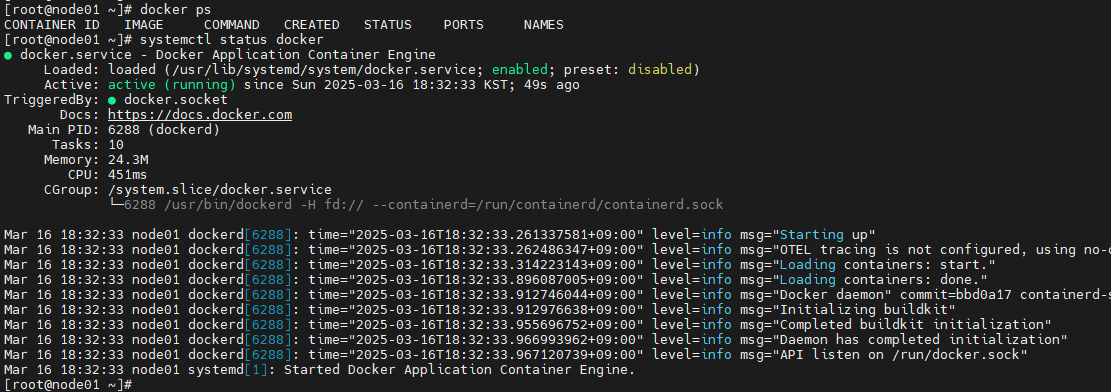Select the STATUS column header
The width and height of the screenshot is (1111, 392).
click(x=388, y=25)
